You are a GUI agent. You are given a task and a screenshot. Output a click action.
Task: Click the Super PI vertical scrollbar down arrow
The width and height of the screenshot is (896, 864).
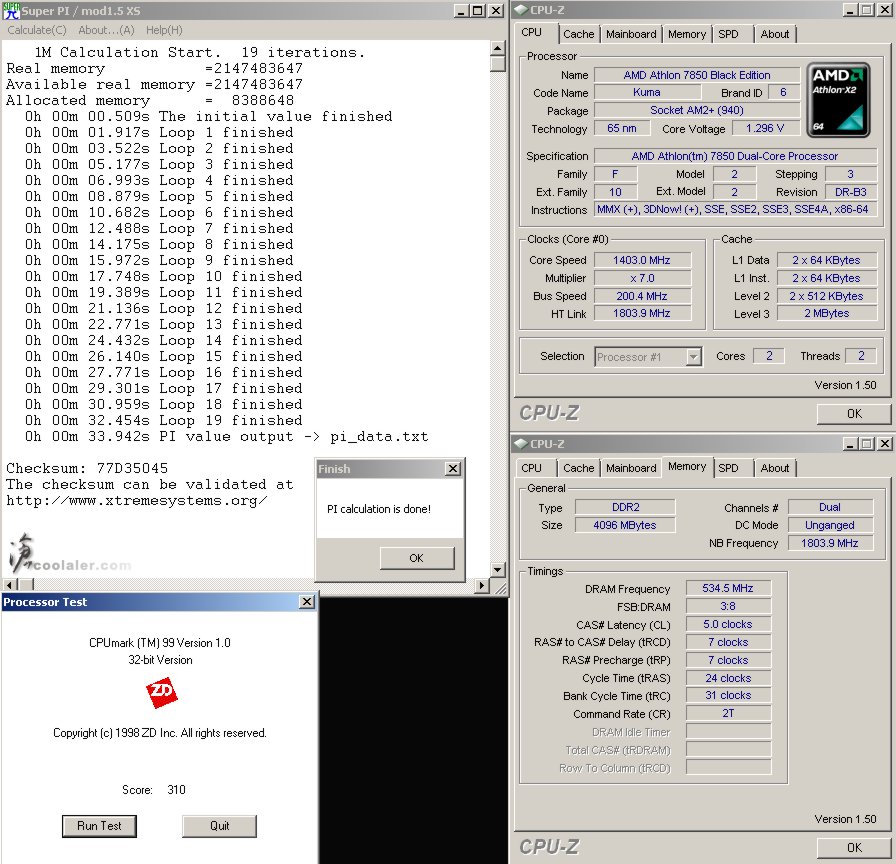(x=498, y=569)
